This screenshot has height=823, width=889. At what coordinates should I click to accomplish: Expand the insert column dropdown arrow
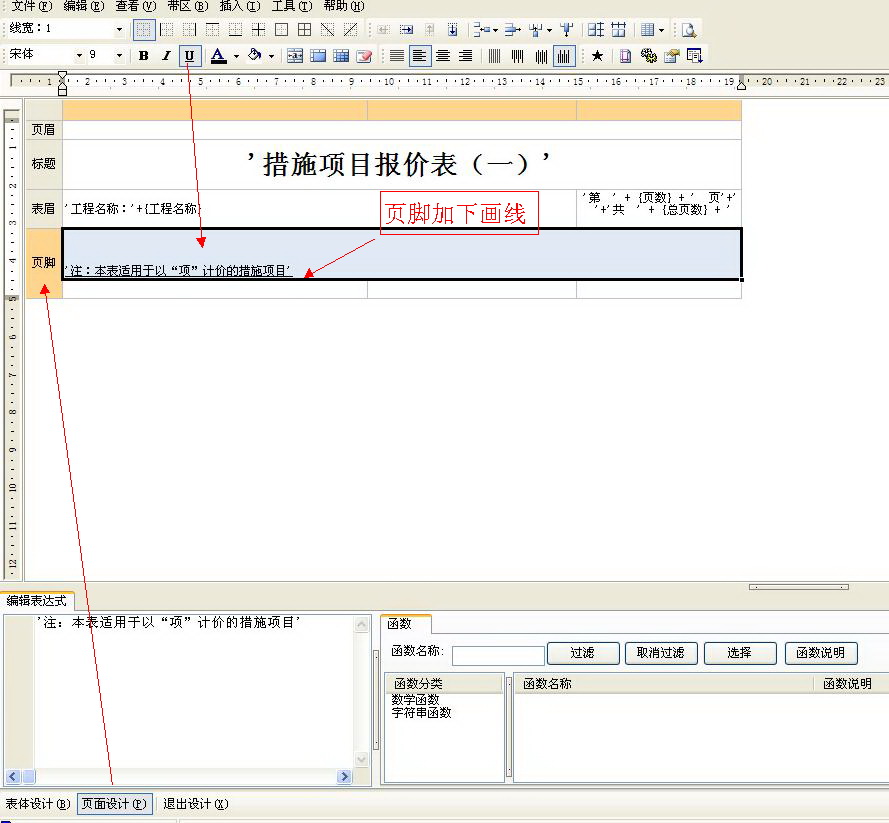549,29
